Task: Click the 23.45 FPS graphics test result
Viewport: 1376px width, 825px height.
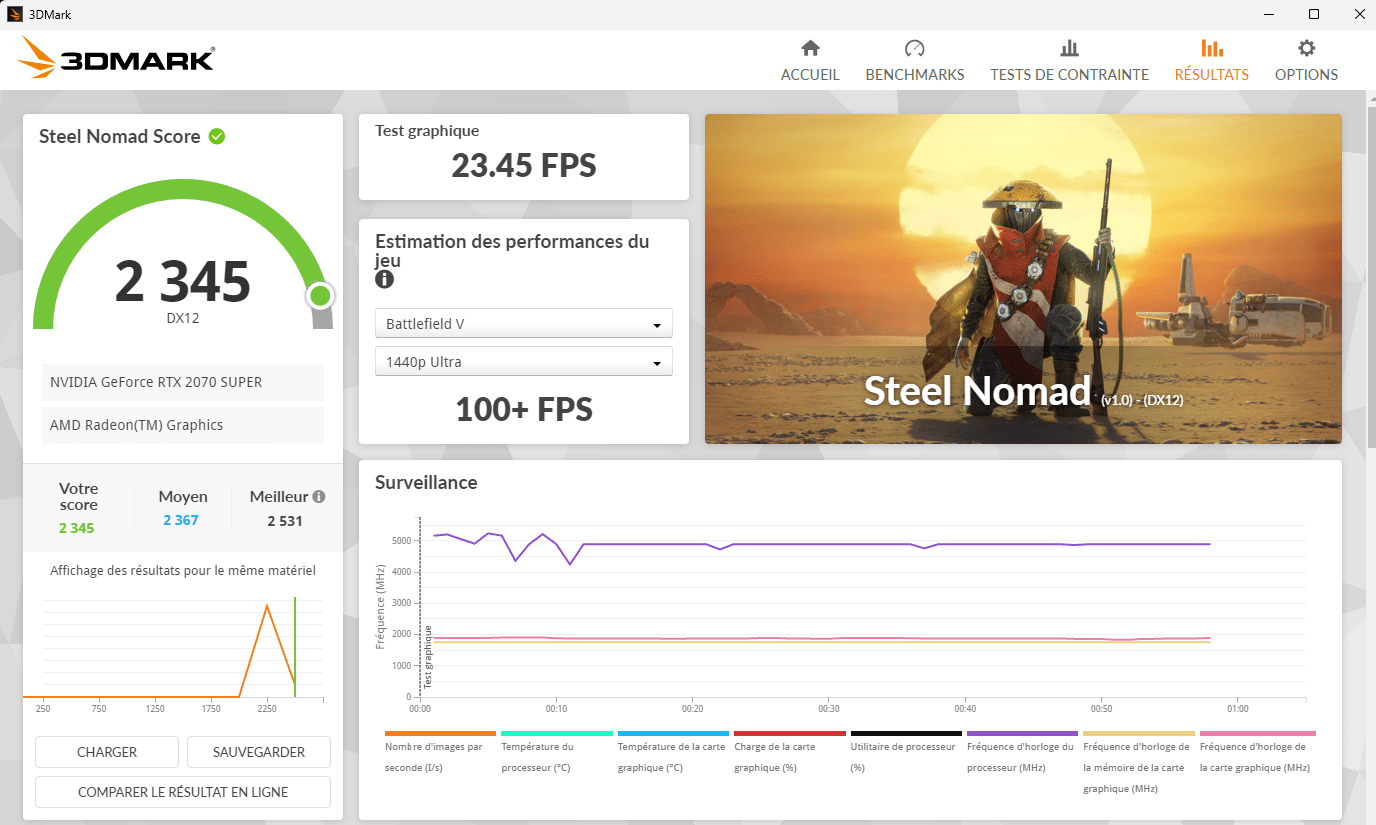Action: pos(524,165)
